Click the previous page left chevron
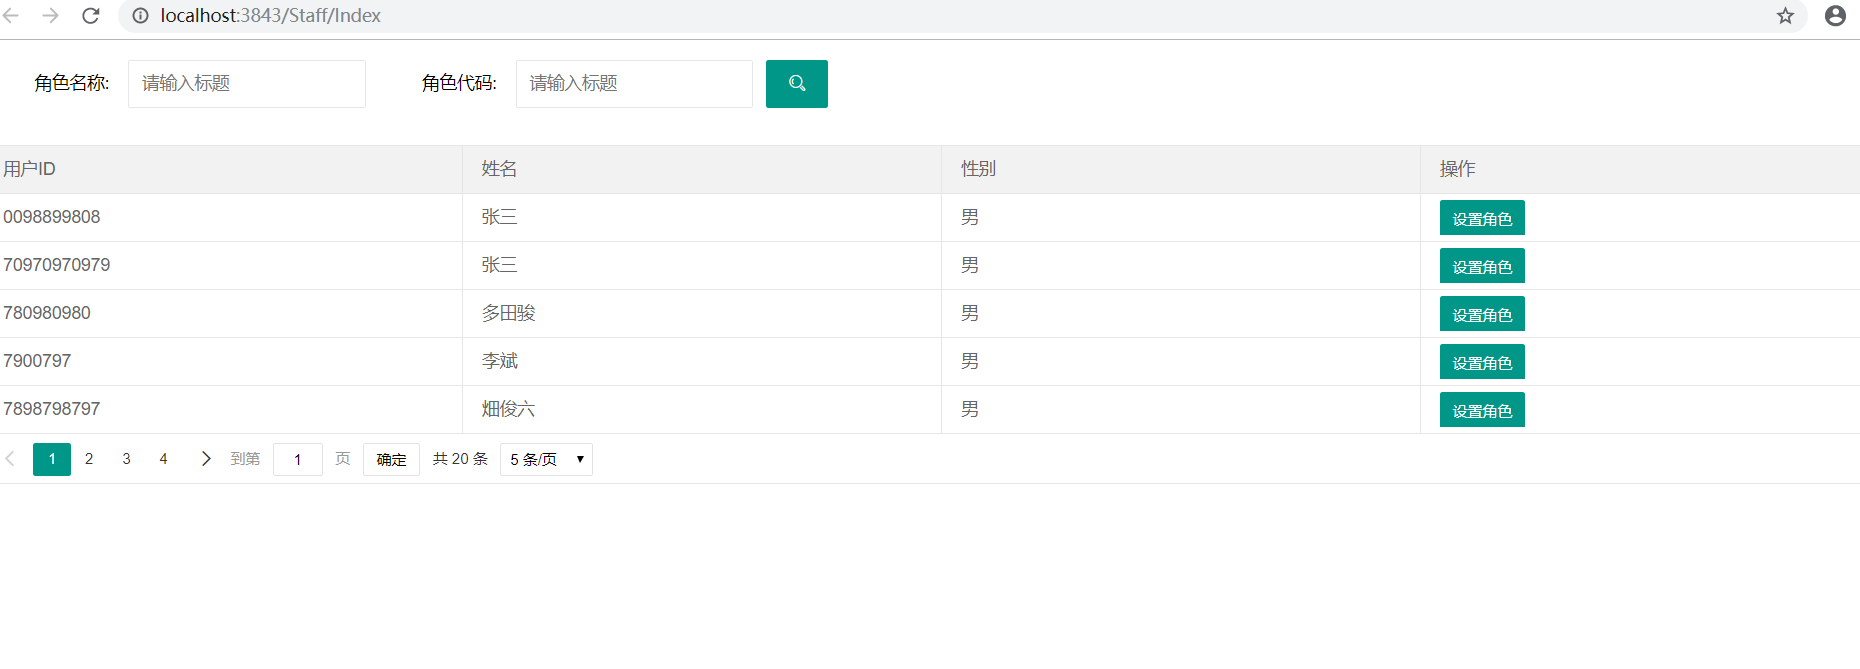The image size is (1860, 669). 11,459
